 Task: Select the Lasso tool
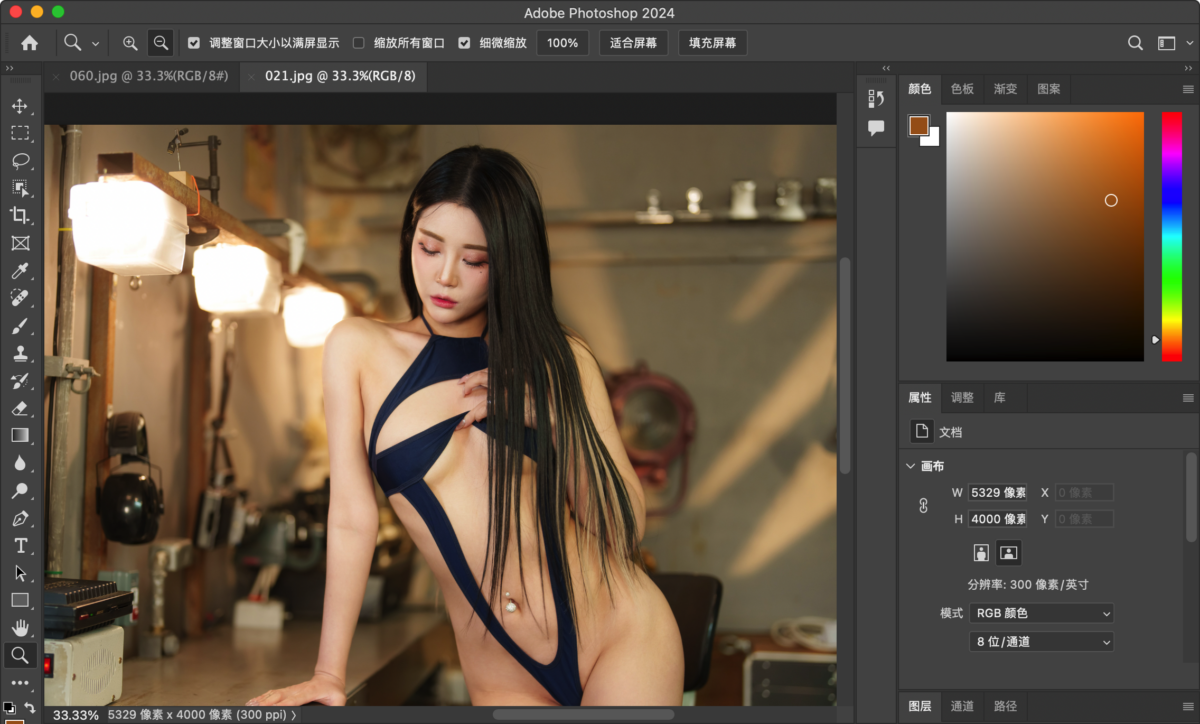point(20,160)
